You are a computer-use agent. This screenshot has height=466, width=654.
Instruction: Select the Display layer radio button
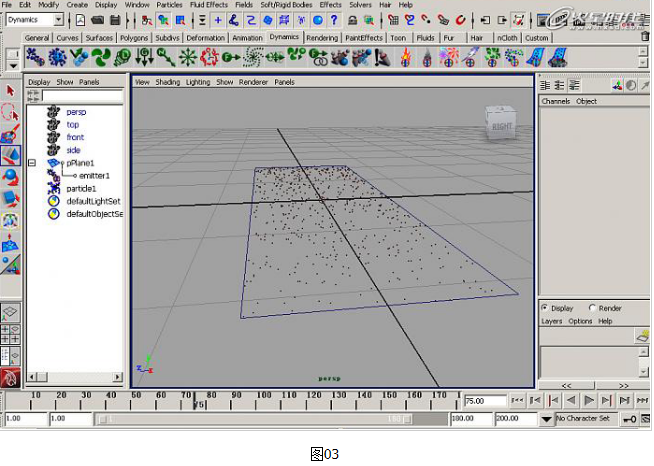(x=544, y=308)
